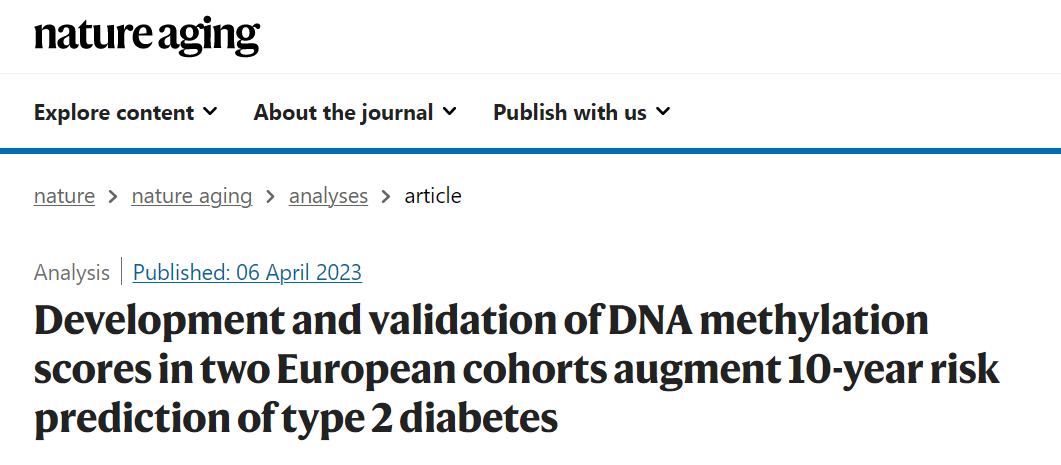The width and height of the screenshot is (1061, 465).
Task: Navigate to the analyses breadcrumb link
Action: coord(328,196)
